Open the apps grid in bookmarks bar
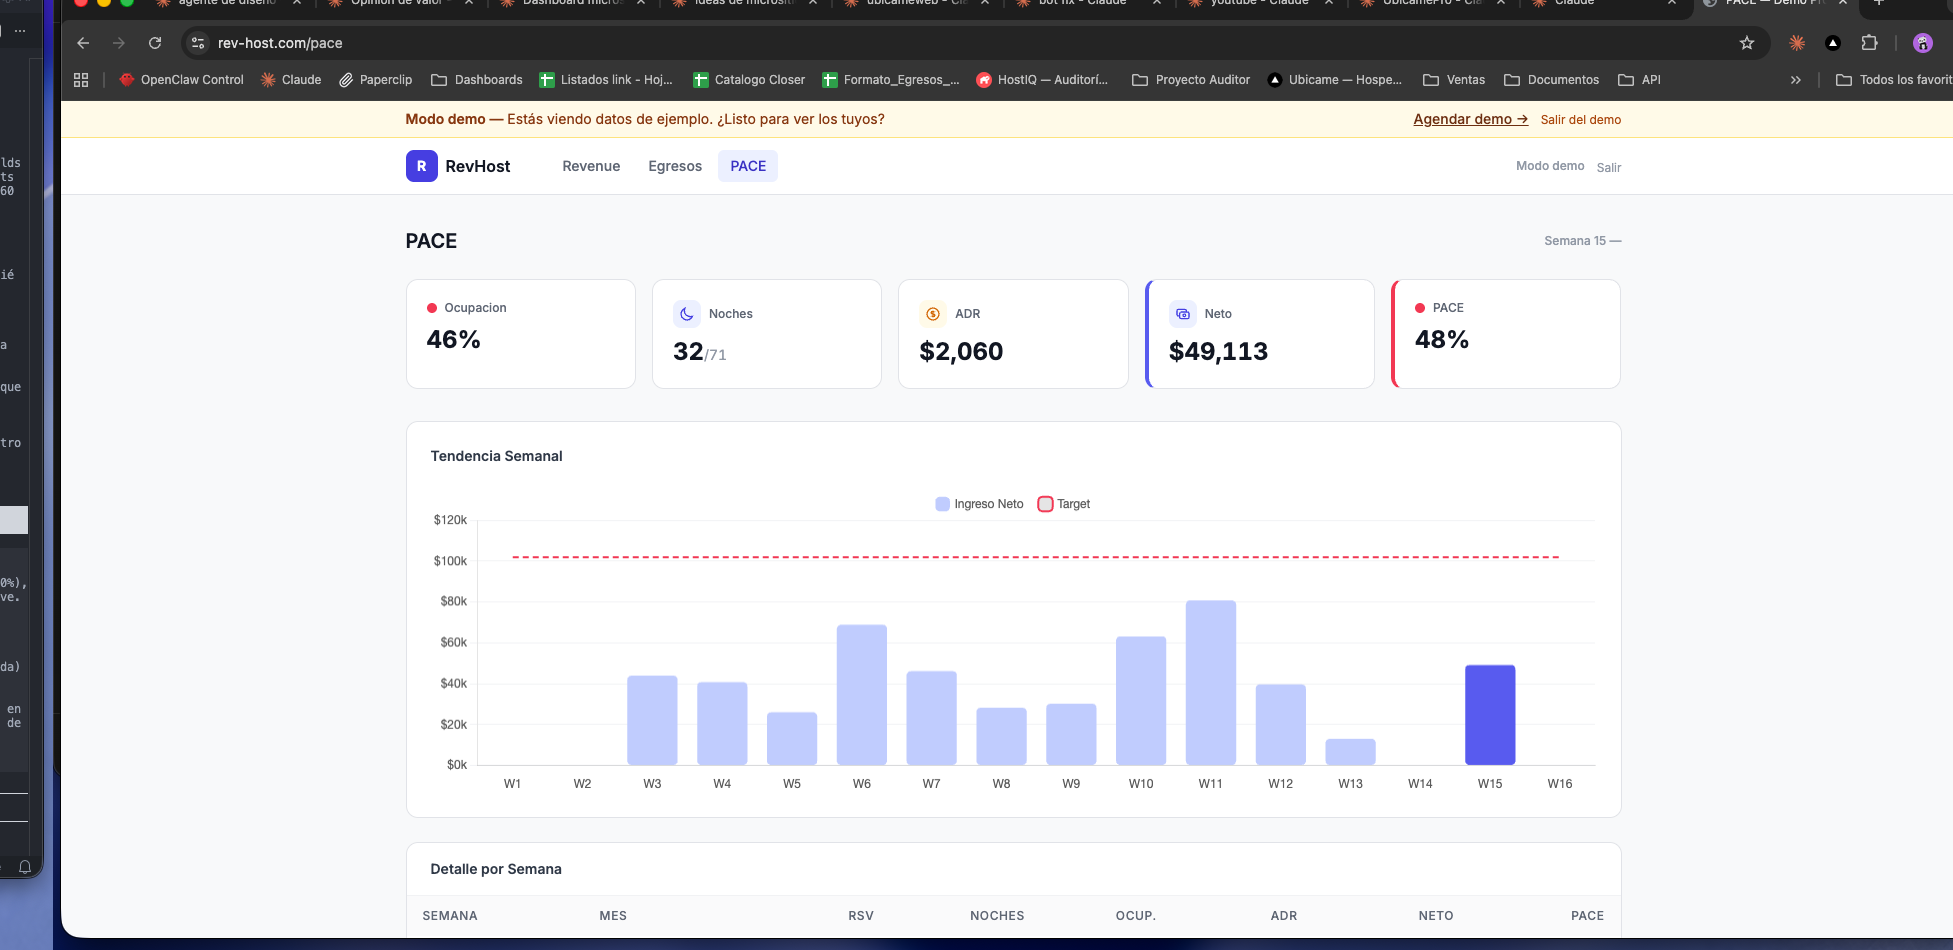The width and height of the screenshot is (1953, 950). point(81,80)
